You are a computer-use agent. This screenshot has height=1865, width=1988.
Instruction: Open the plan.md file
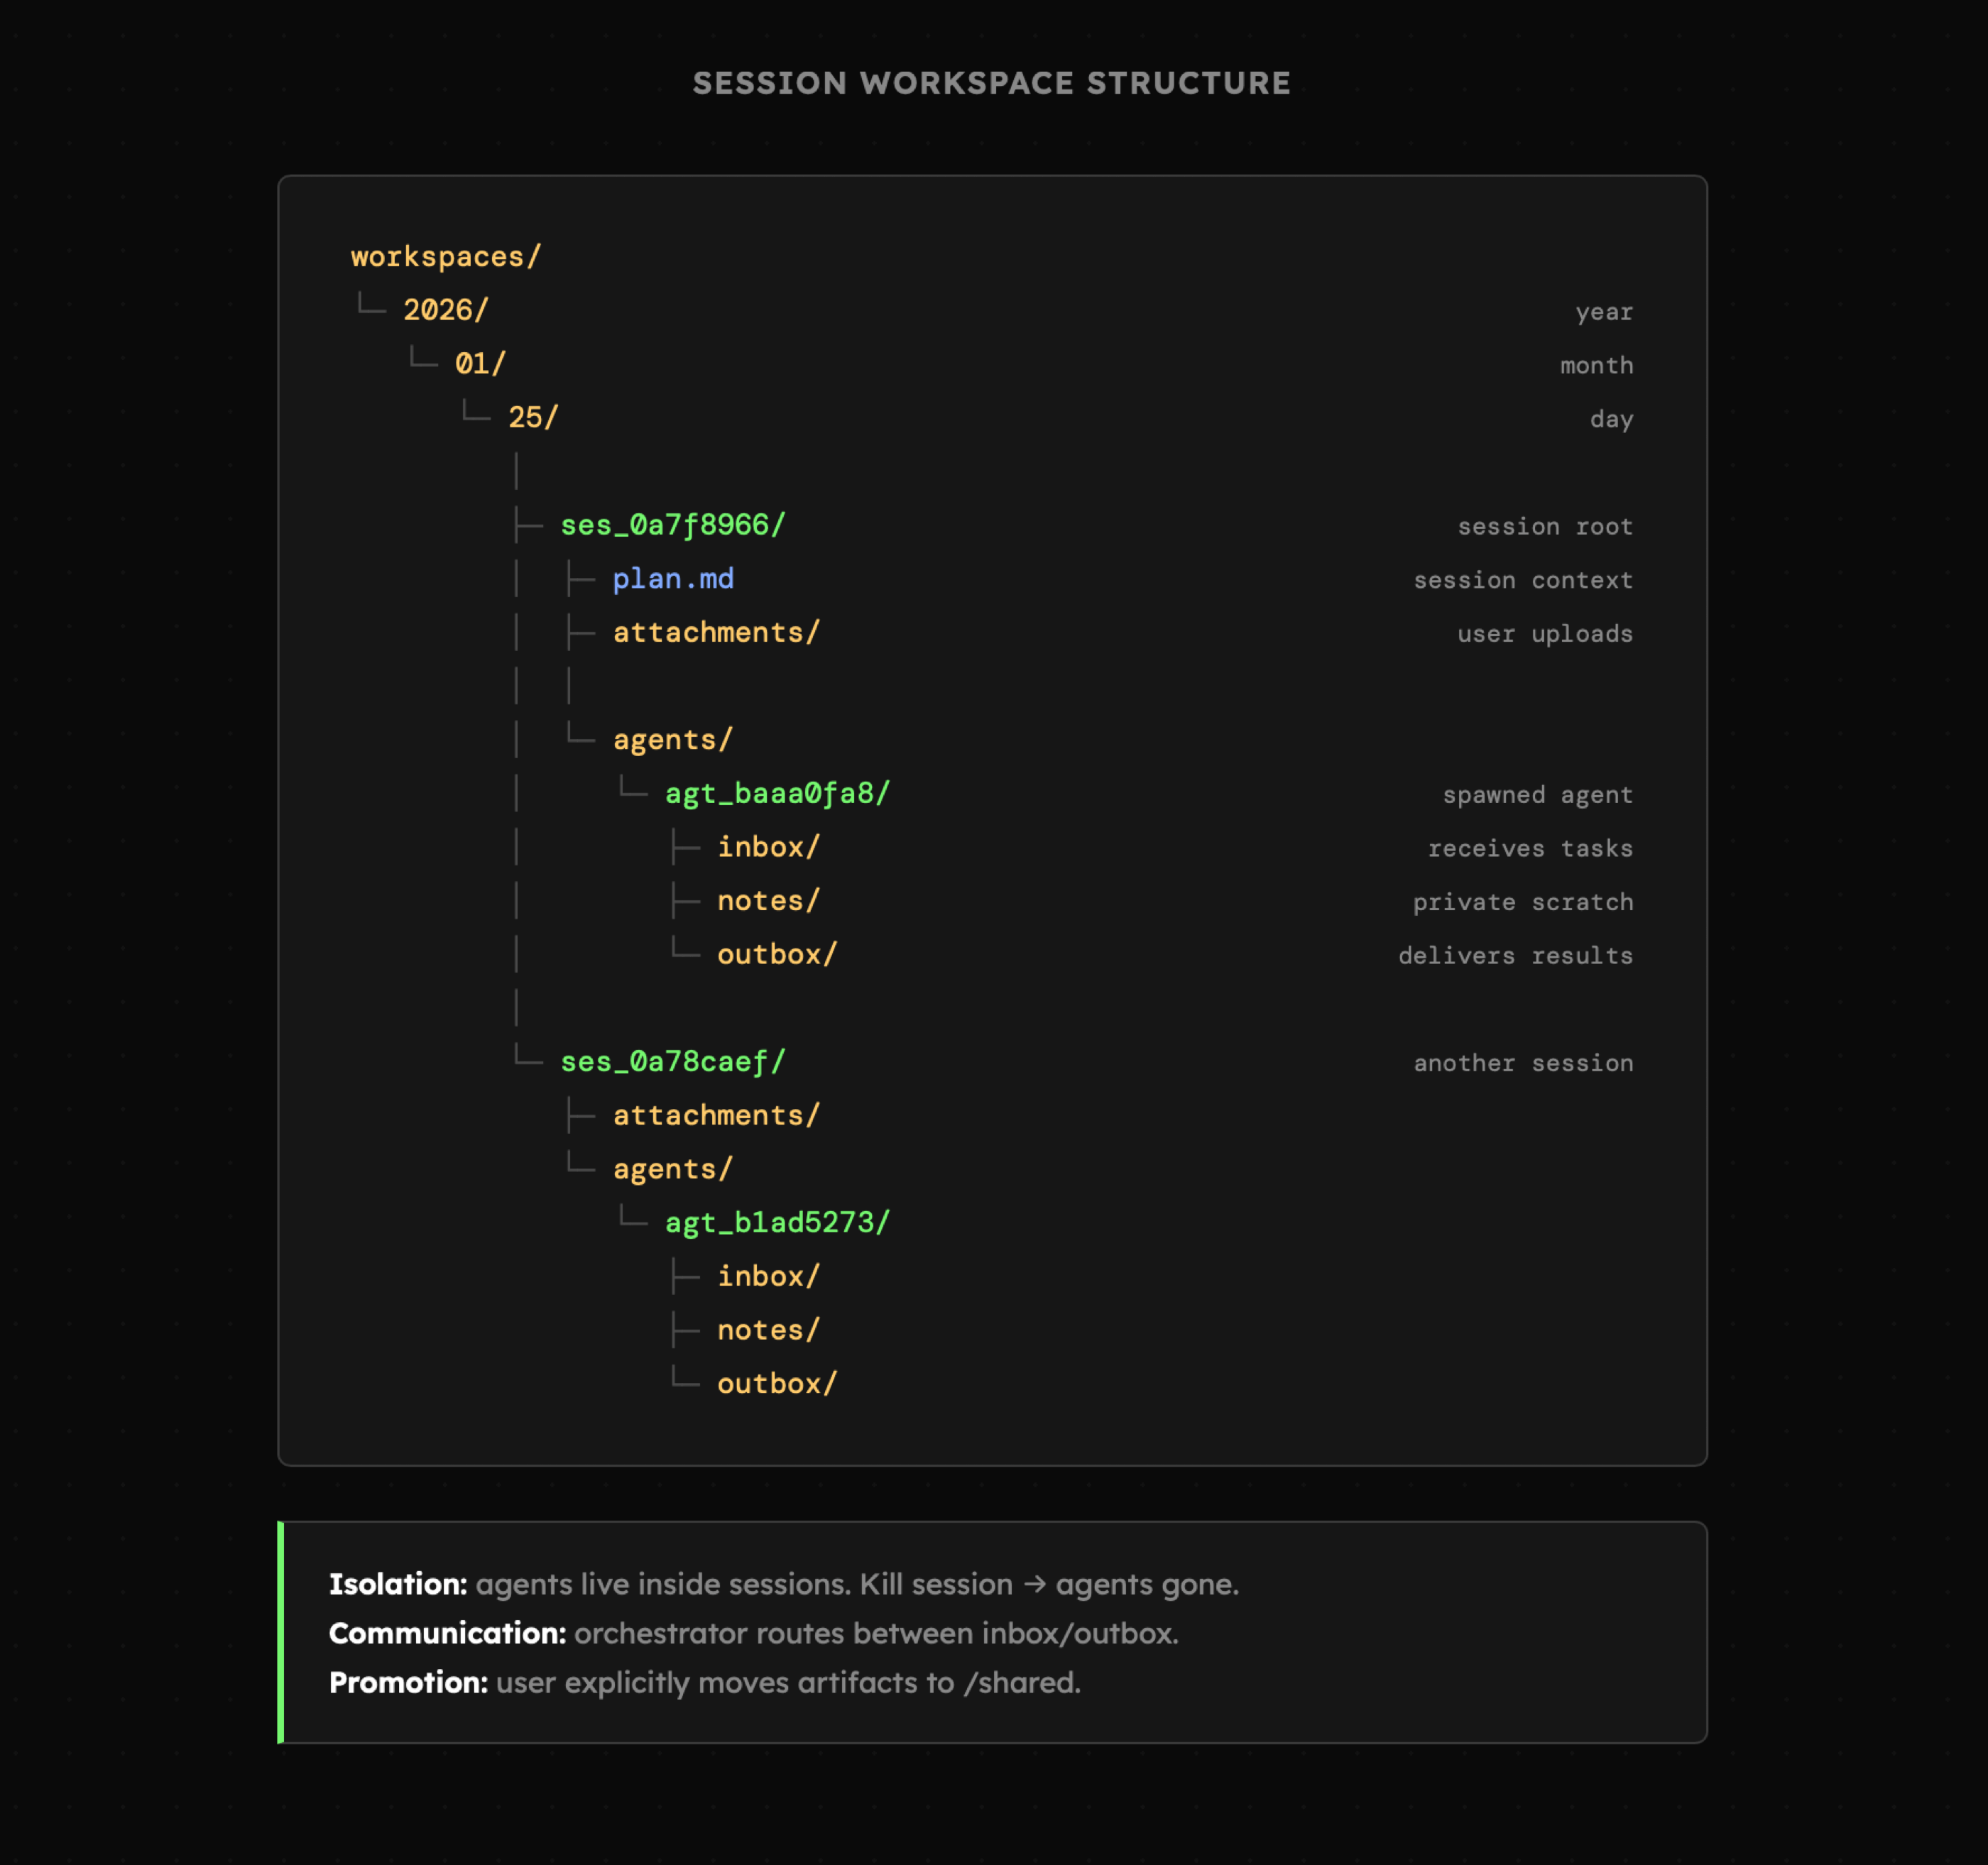pyautogui.click(x=672, y=579)
